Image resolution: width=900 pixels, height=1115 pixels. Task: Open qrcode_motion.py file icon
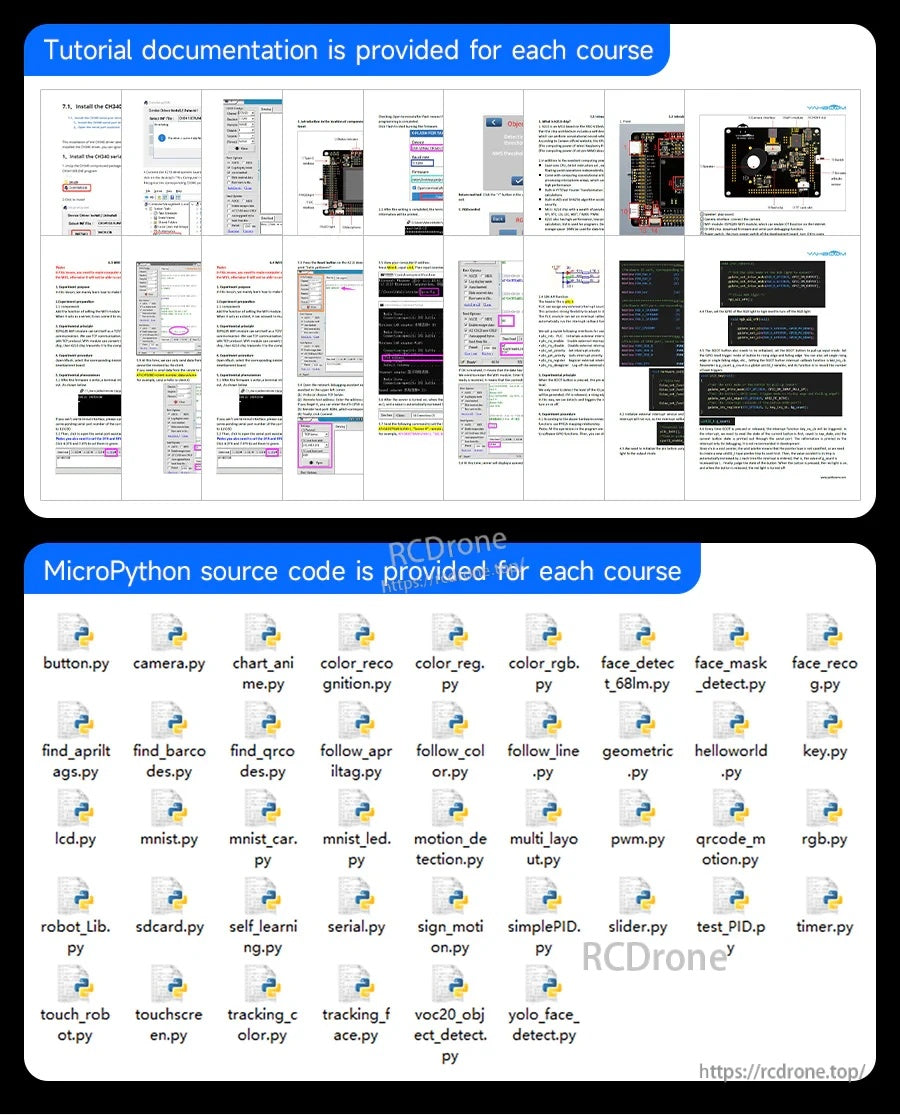[x=731, y=808]
